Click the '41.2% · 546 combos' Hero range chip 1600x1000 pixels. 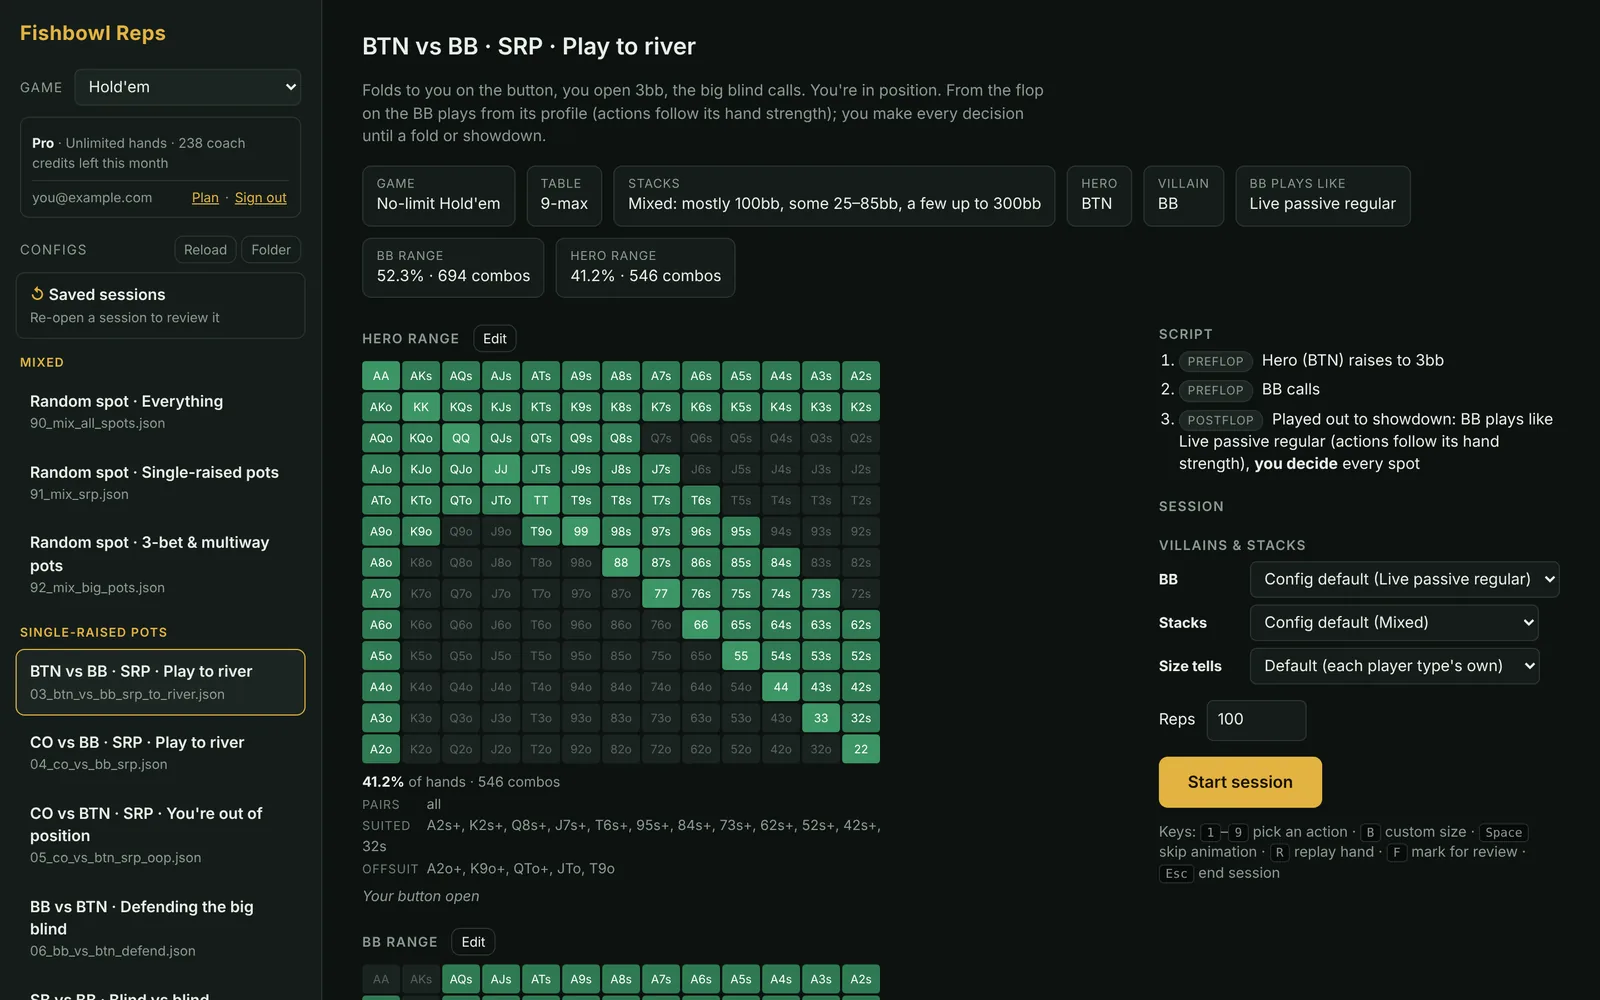pyautogui.click(x=645, y=268)
